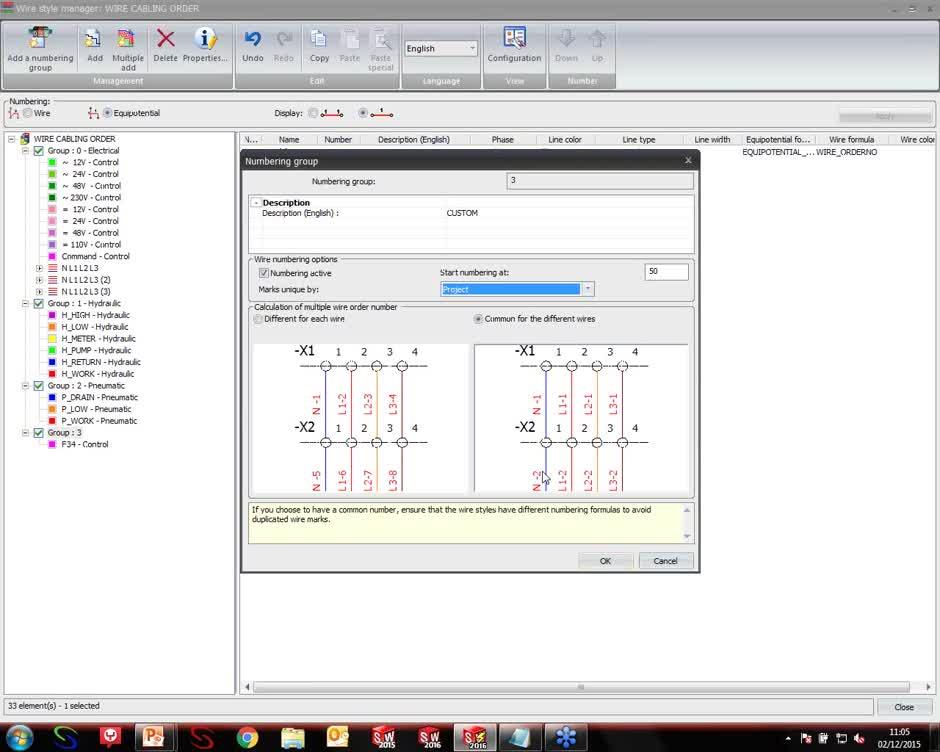
Task: Click the Undo arrow icon
Action: point(253,40)
